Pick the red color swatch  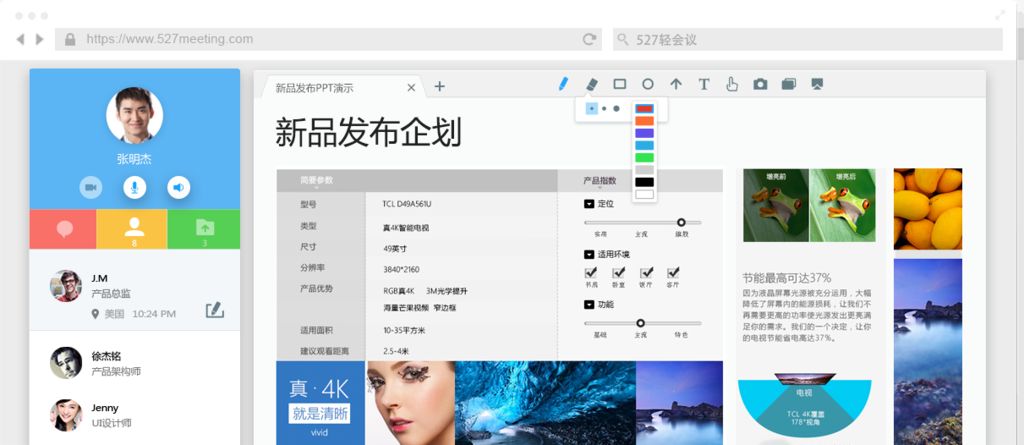pos(645,108)
